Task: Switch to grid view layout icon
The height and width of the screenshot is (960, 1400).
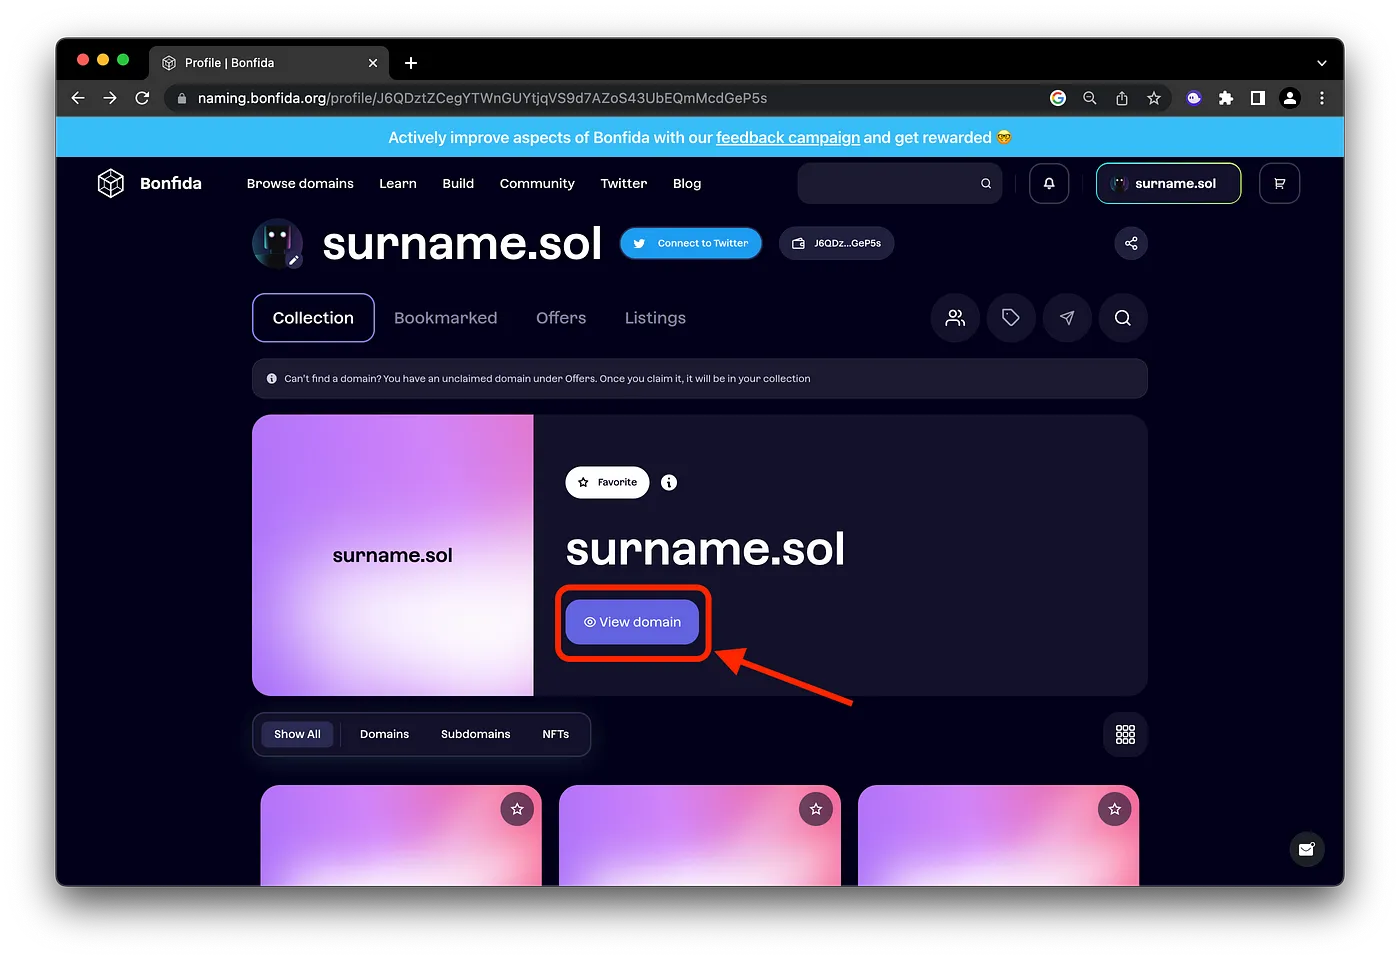Action: [1125, 735]
